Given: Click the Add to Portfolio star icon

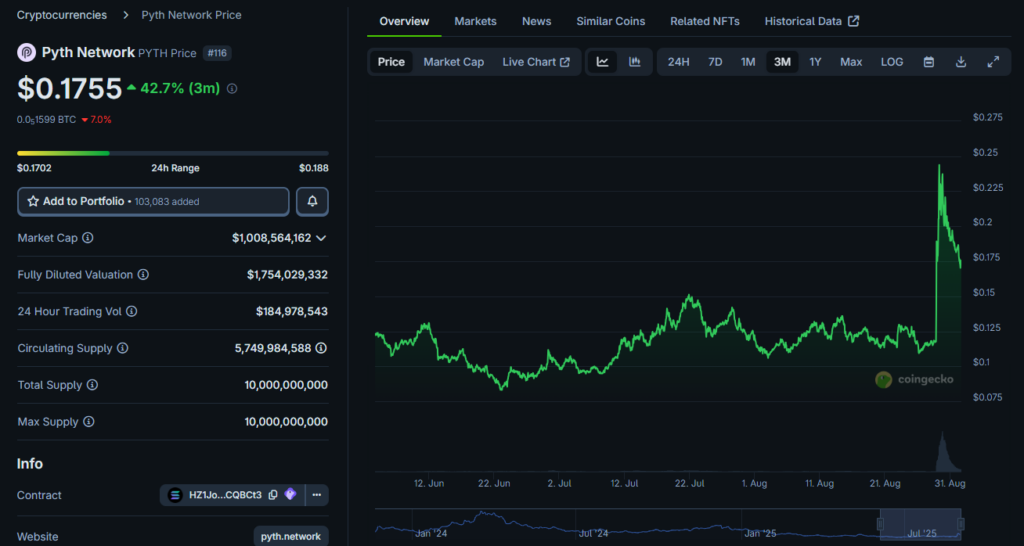Looking at the screenshot, I should [33, 201].
